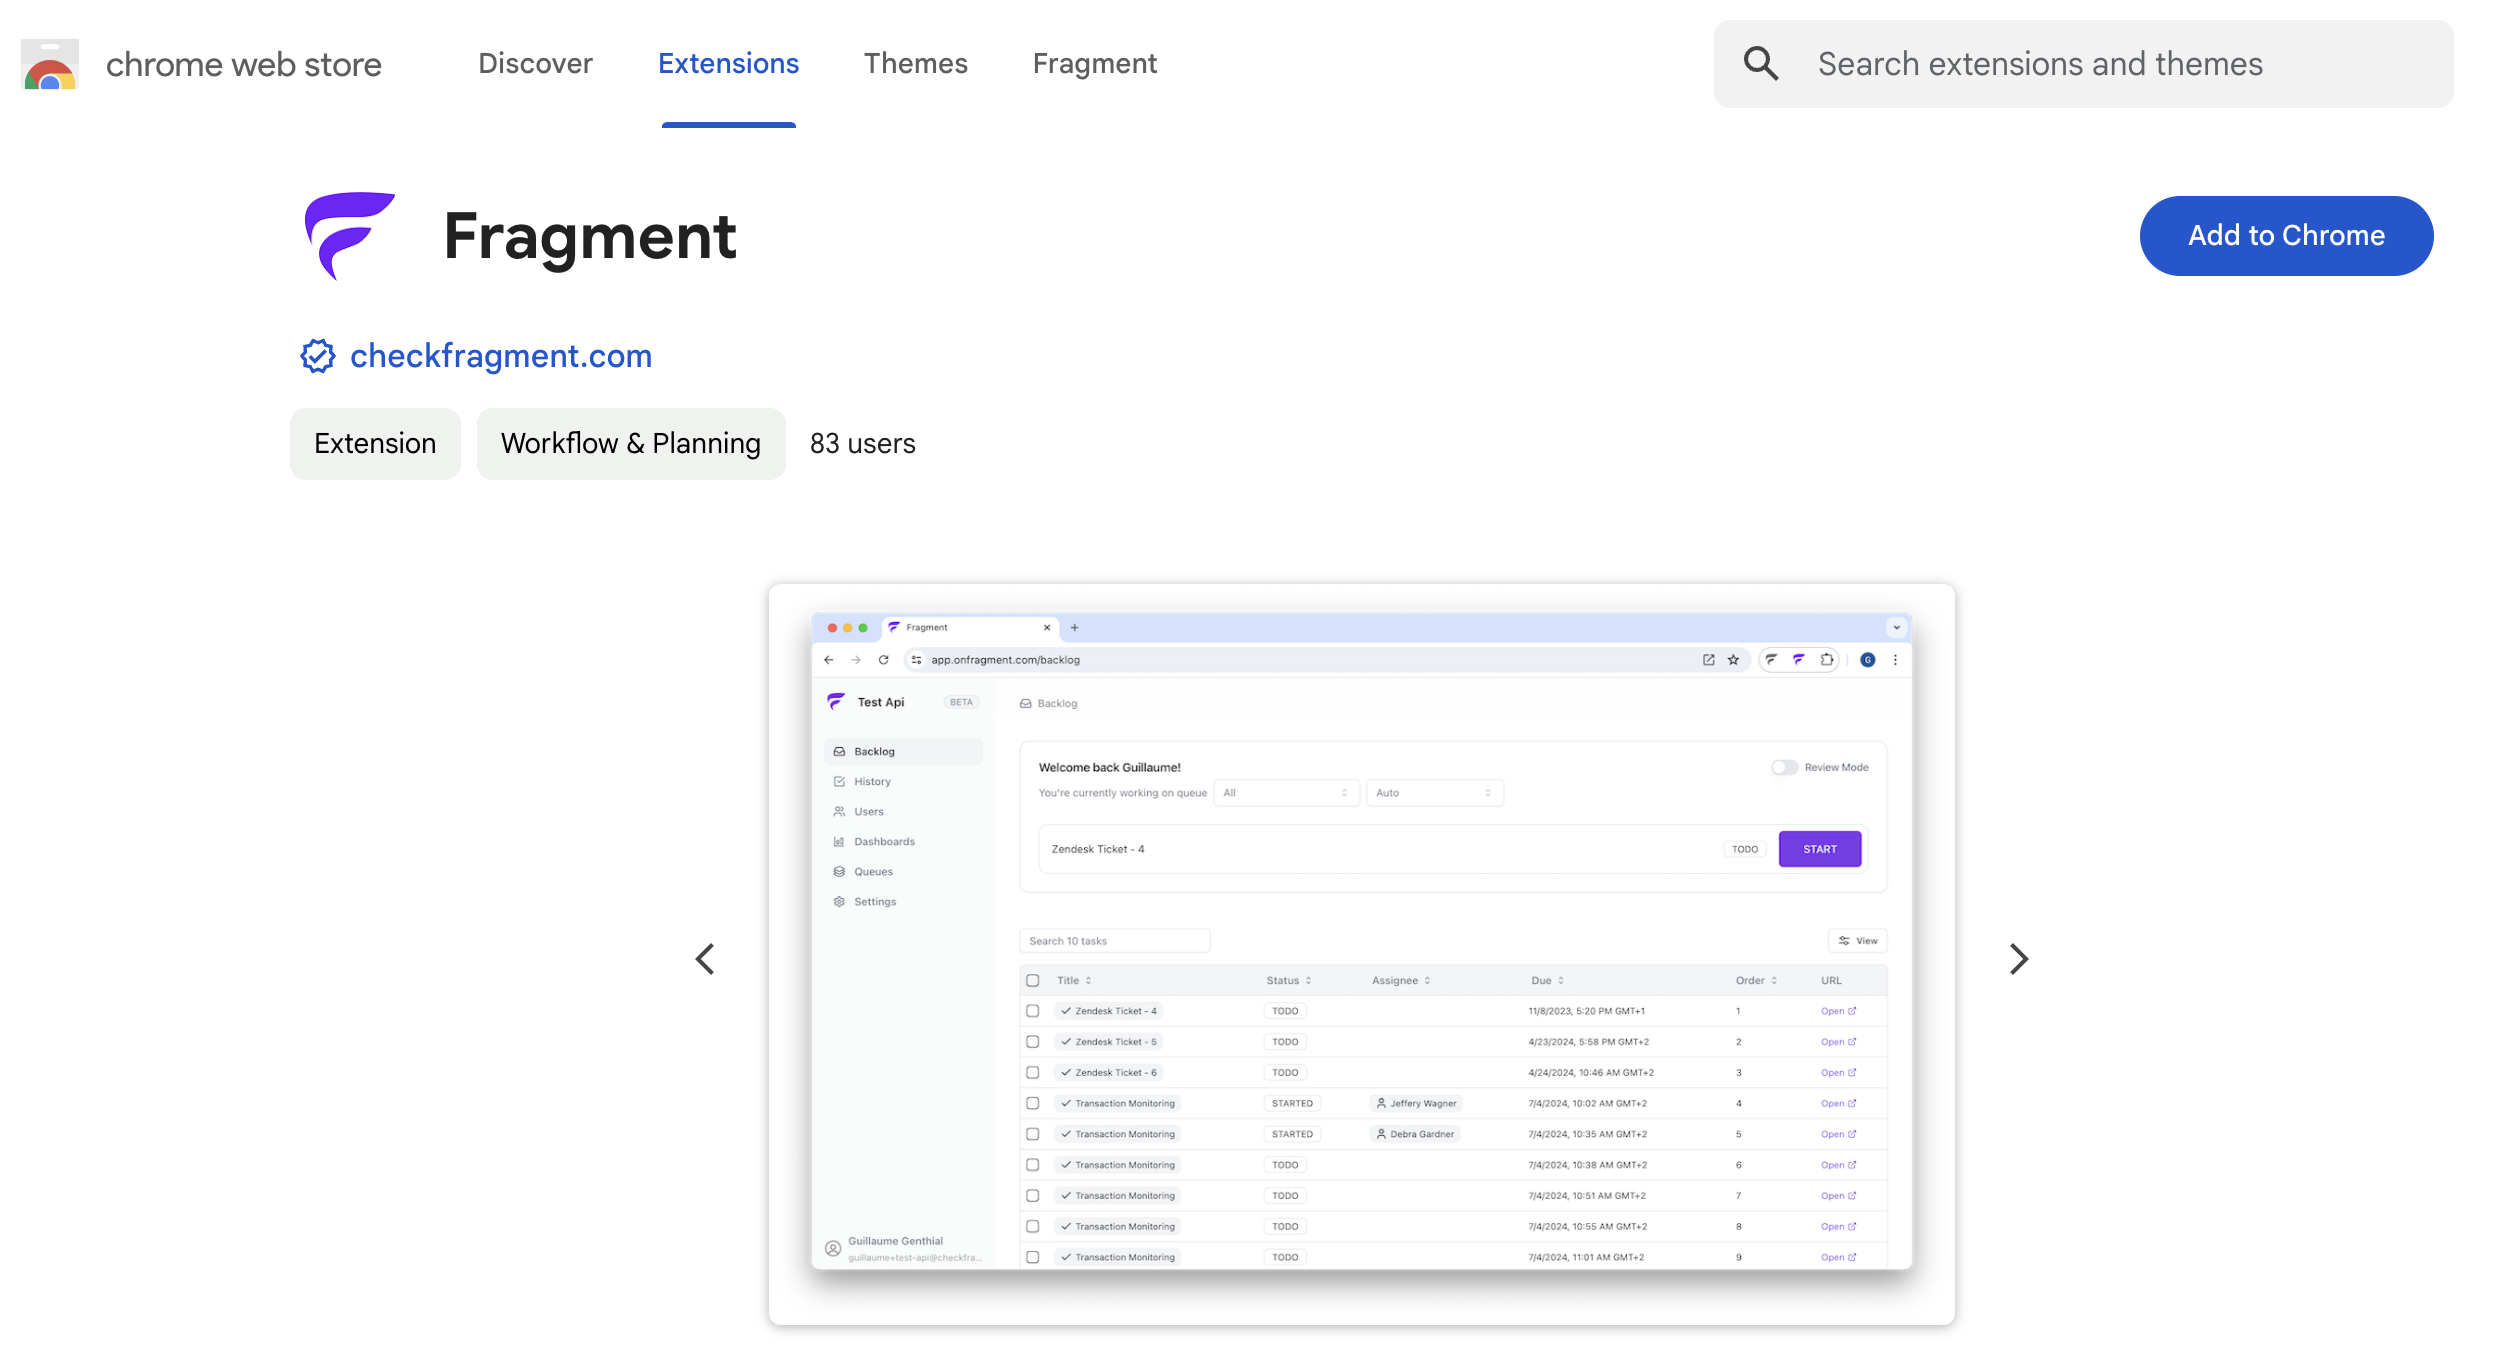Click the 'Test Api' workspace name in preview
2502x1348 pixels.
(881, 703)
